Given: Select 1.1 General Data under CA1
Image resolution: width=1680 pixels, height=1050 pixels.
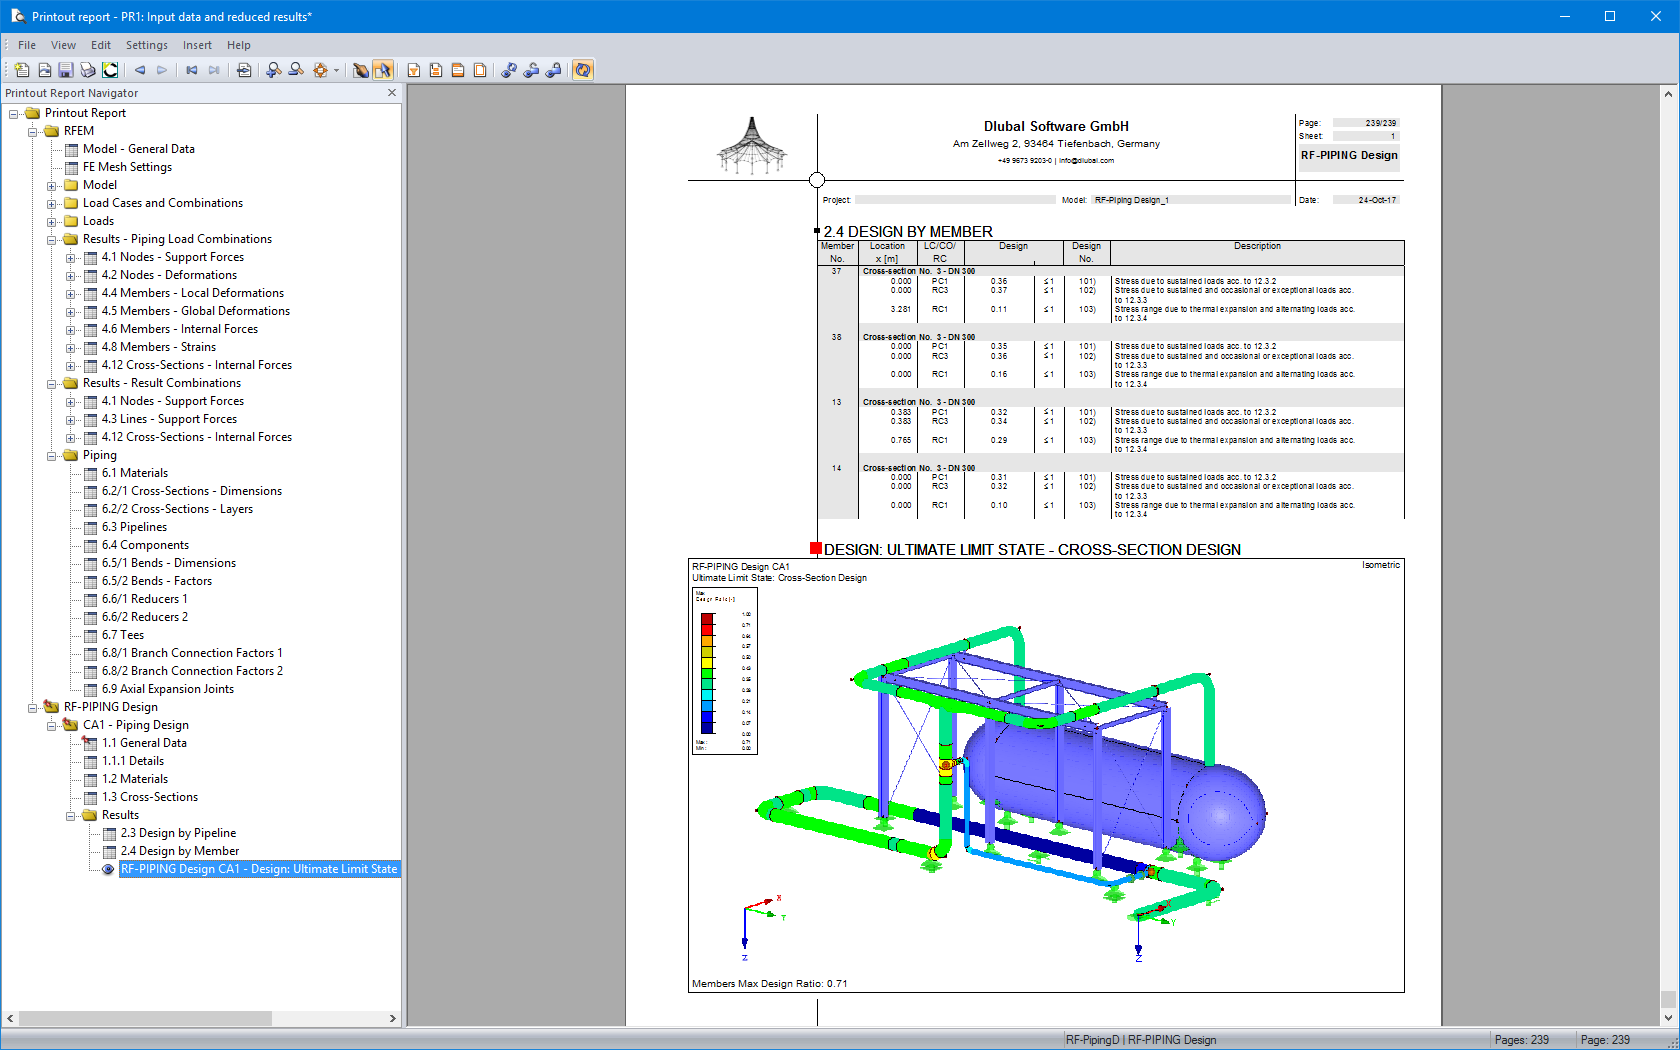Looking at the screenshot, I should [144, 743].
